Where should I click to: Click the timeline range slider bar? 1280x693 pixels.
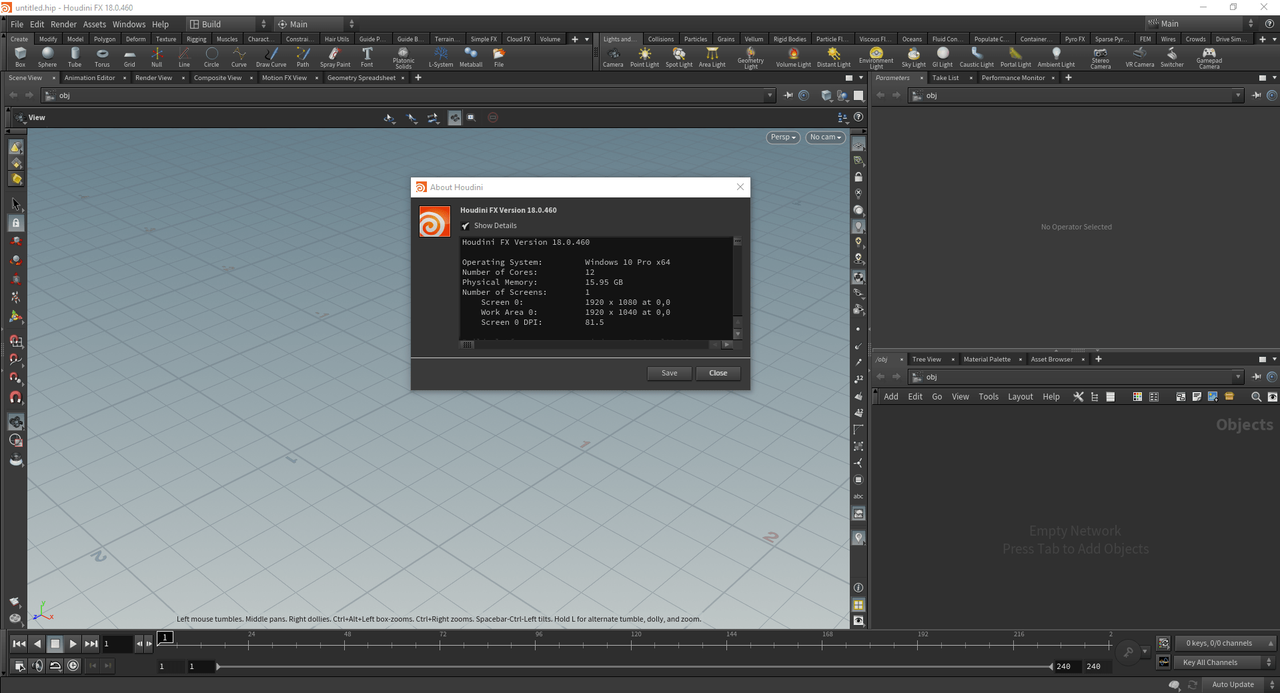coord(634,666)
